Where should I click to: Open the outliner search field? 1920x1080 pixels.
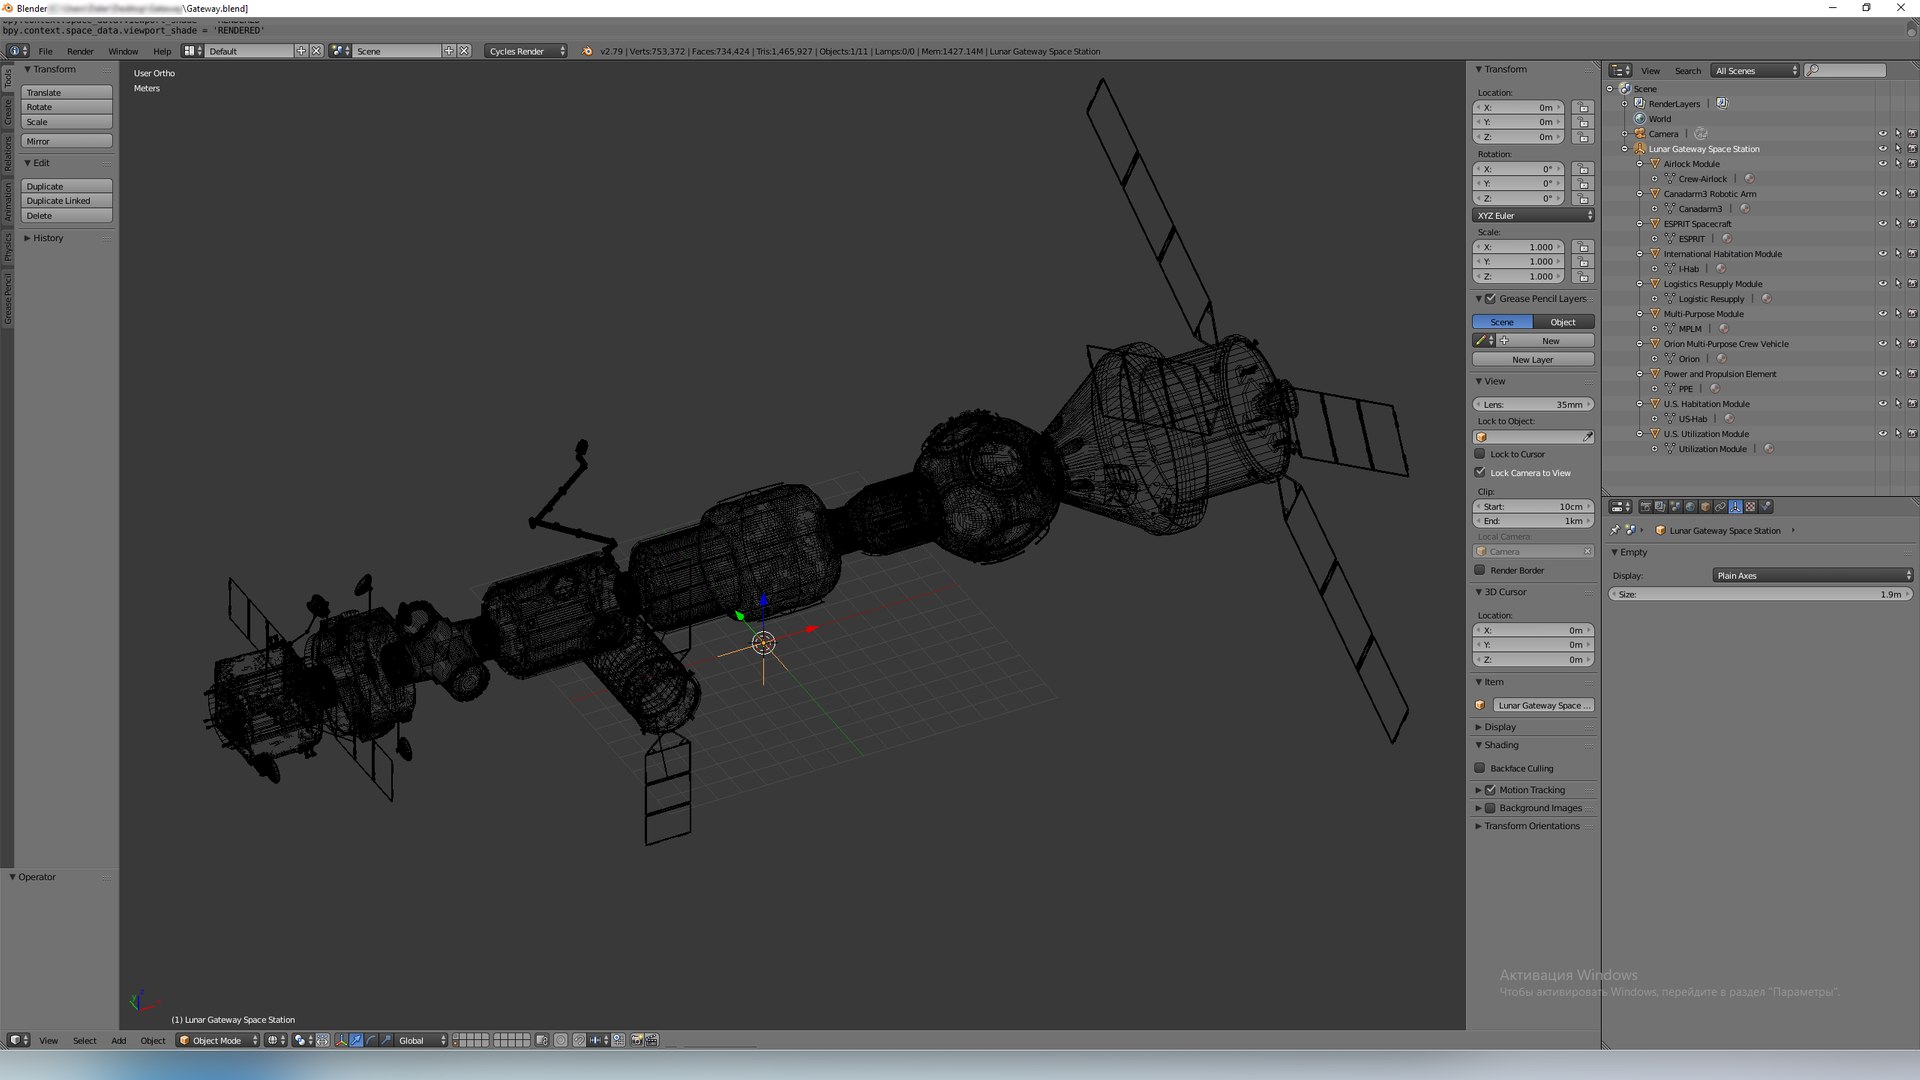(1846, 70)
